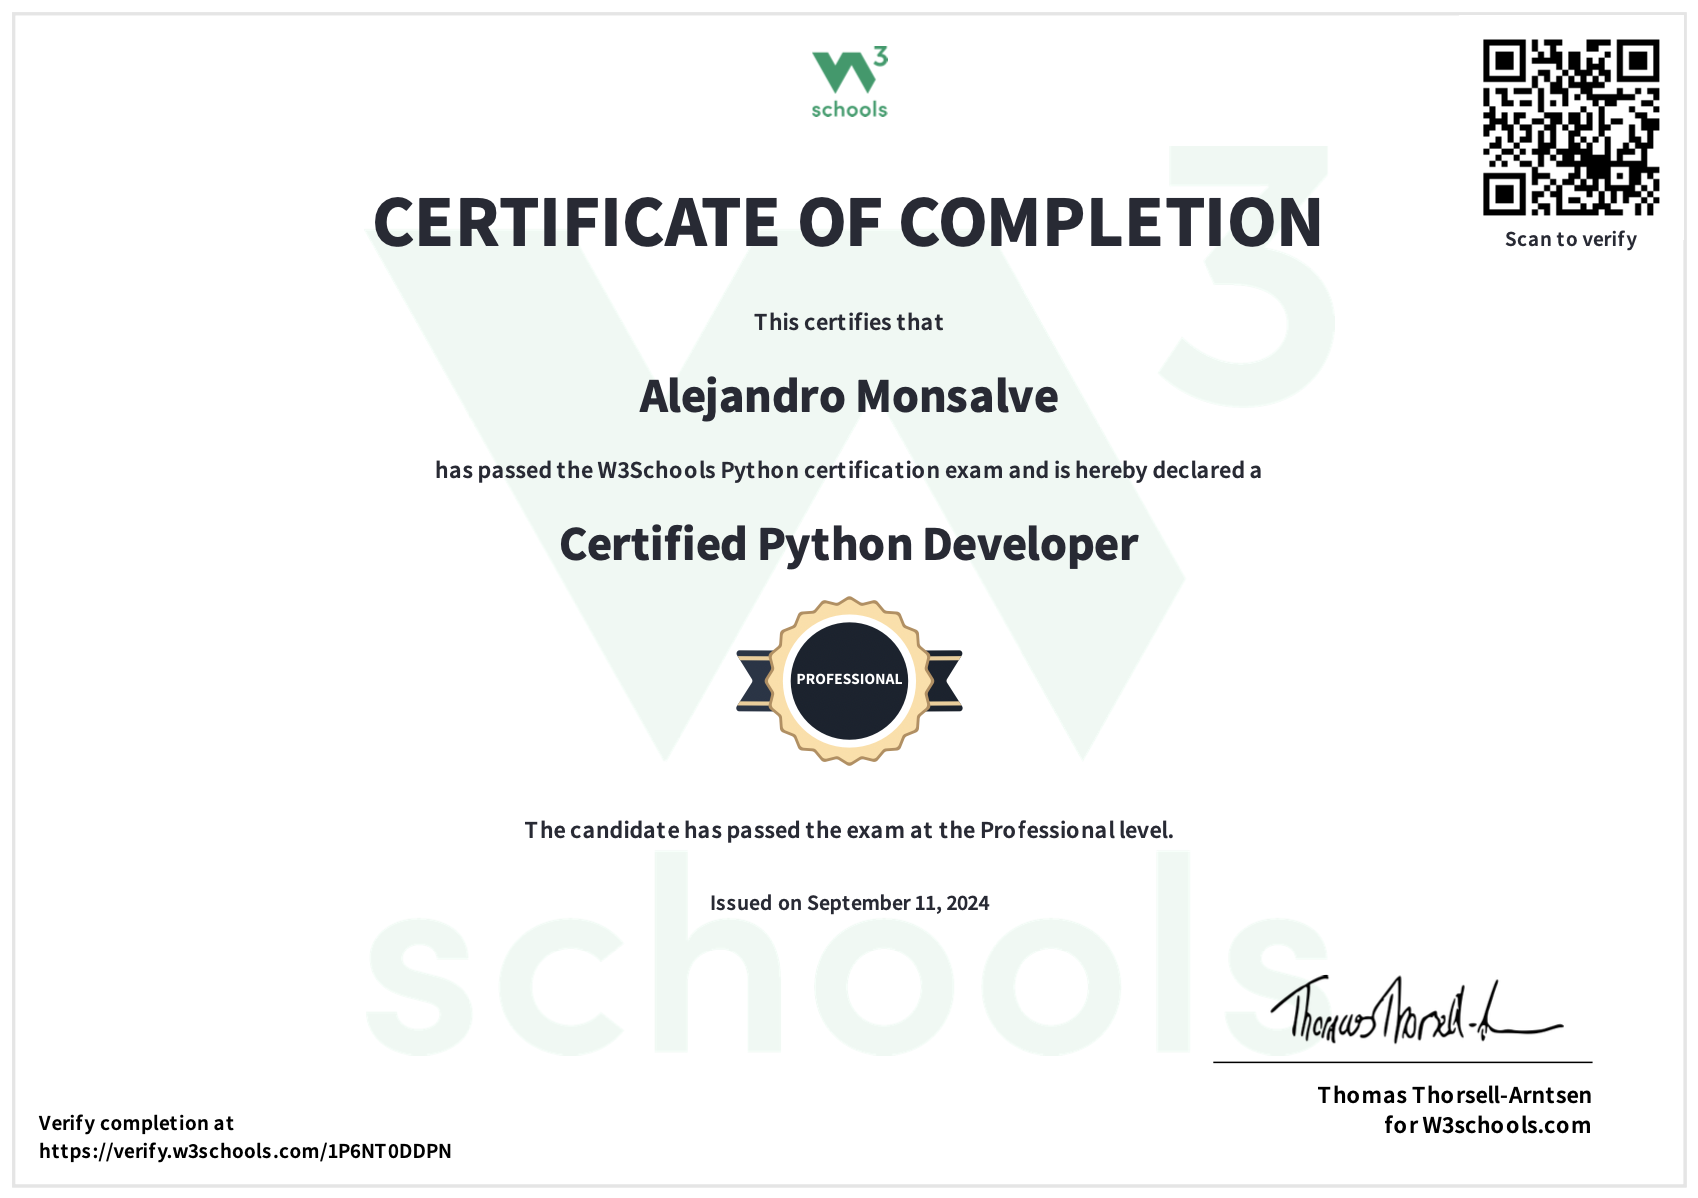Open the verify.w3schools.com verification link
Screen dimensions: 1698x1198
(245, 1151)
